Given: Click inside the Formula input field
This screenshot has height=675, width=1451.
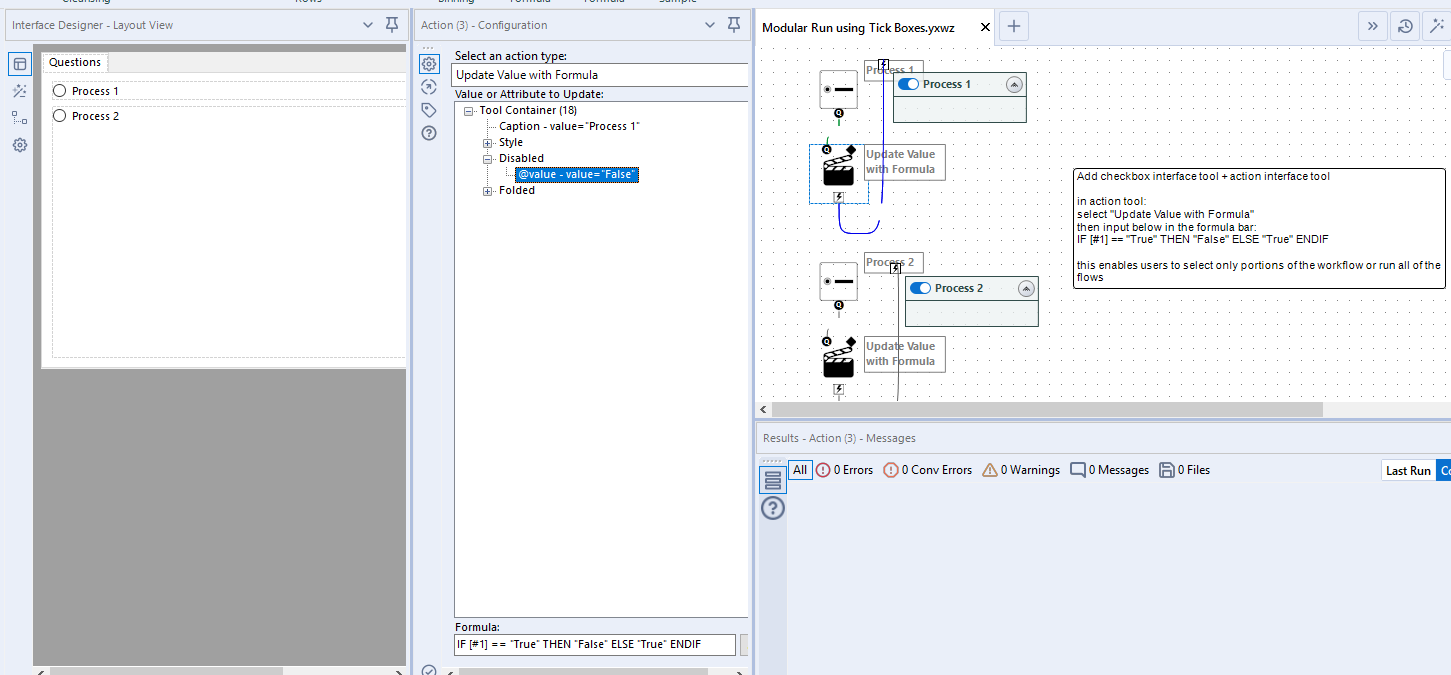Looking at the screenshot, I should pos(594,644).
